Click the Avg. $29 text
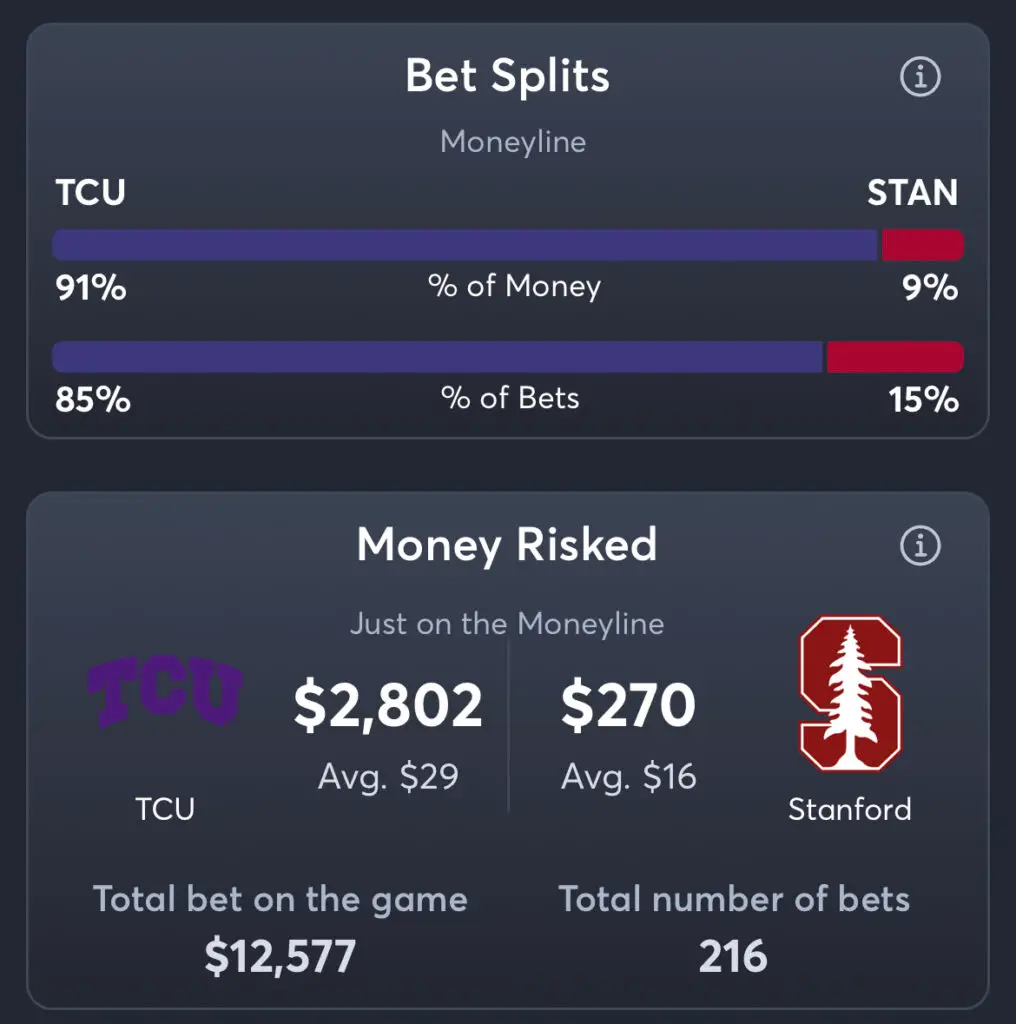 [388, 776]
